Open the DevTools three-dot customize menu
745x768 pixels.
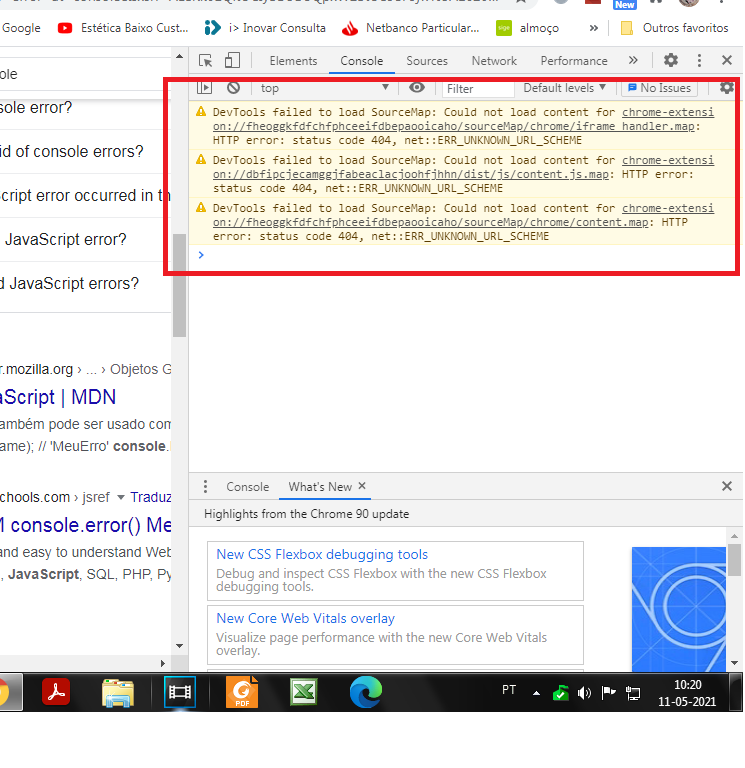pyautogui.click(x=699, y=60)
